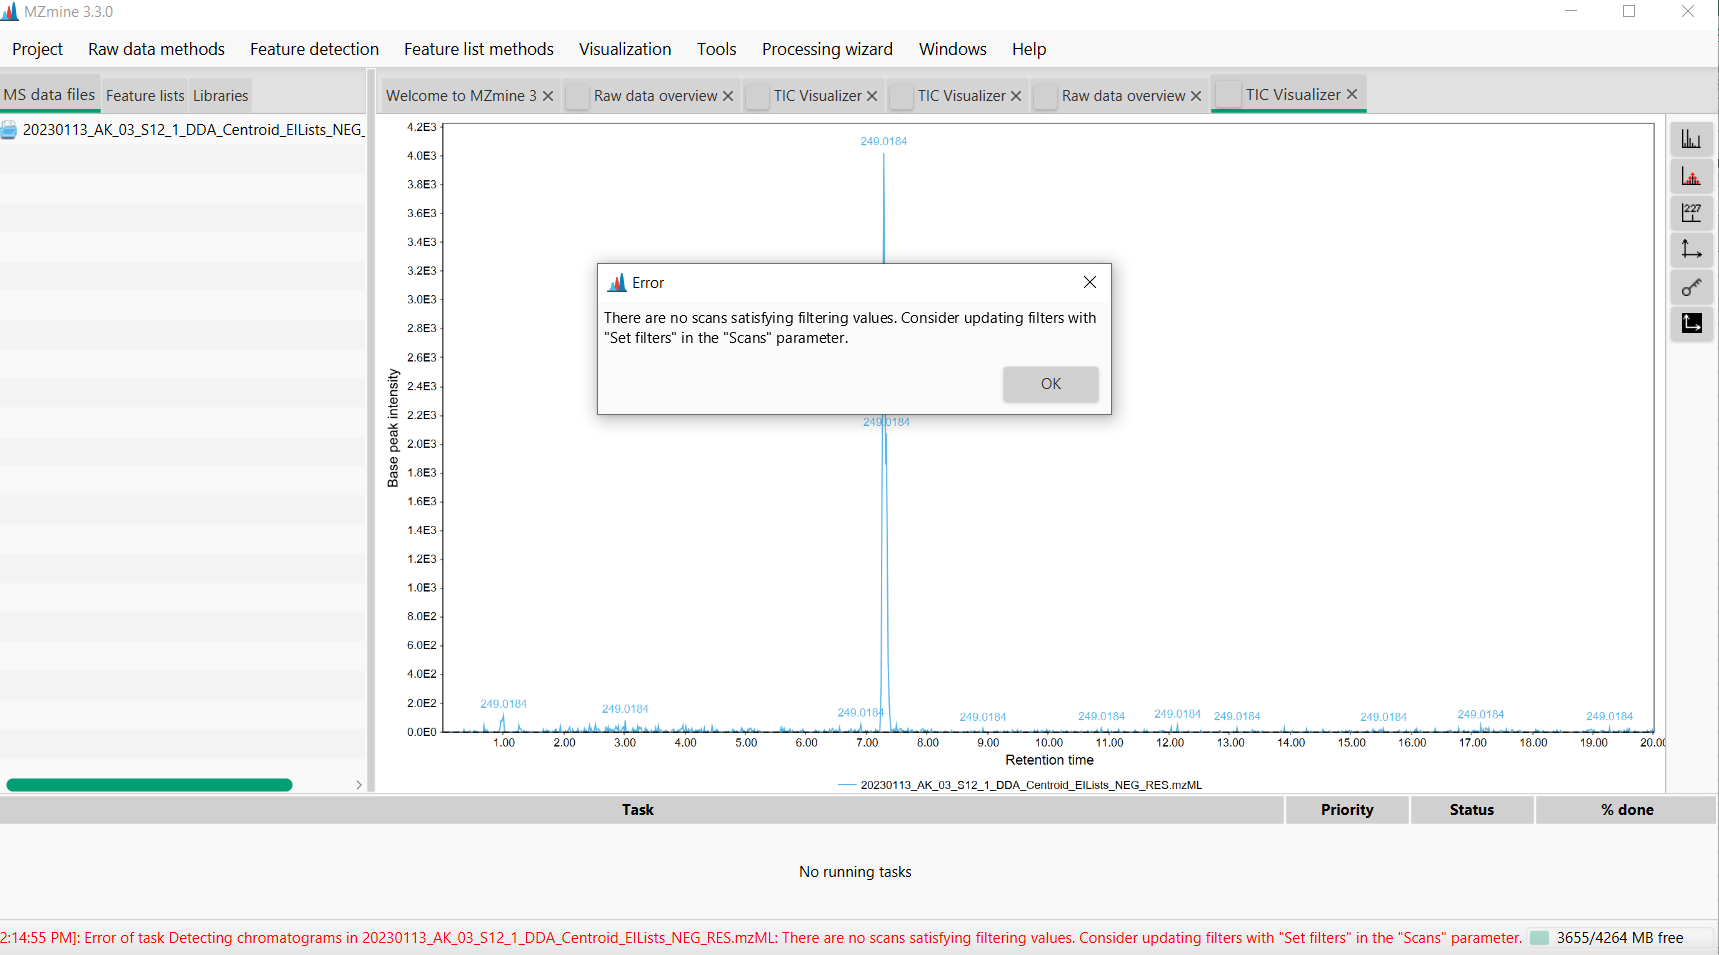
Task: Toggle annotated data points display
Action: click(1692, 176)
